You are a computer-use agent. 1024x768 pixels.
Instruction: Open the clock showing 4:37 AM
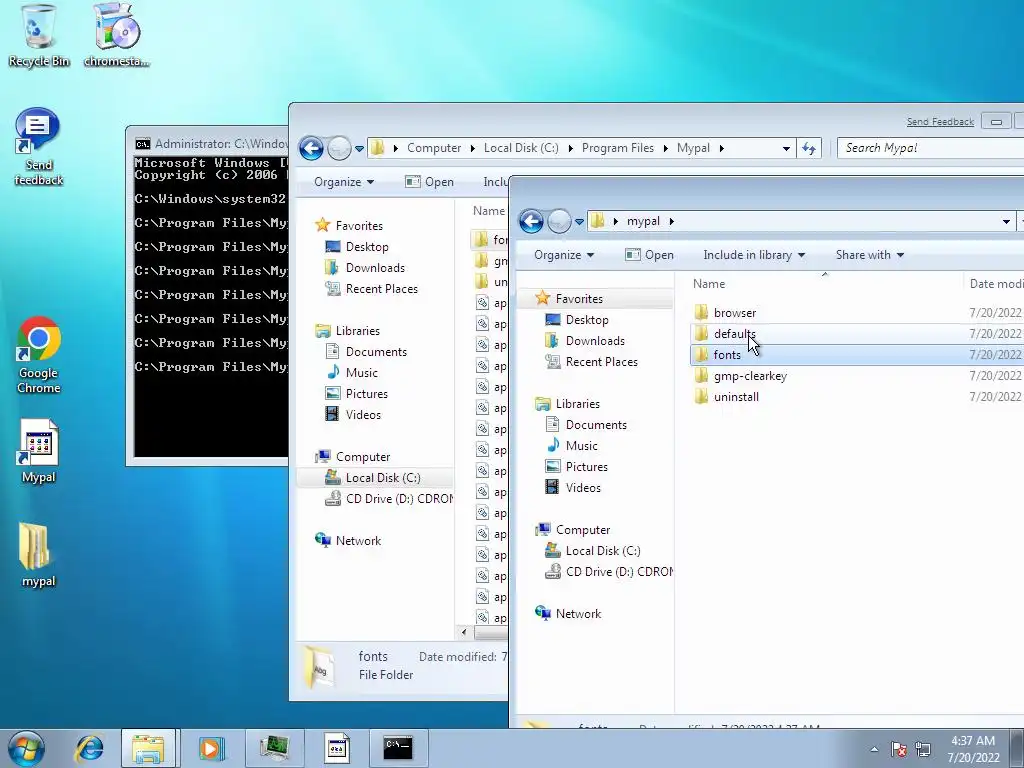[973, 748]
